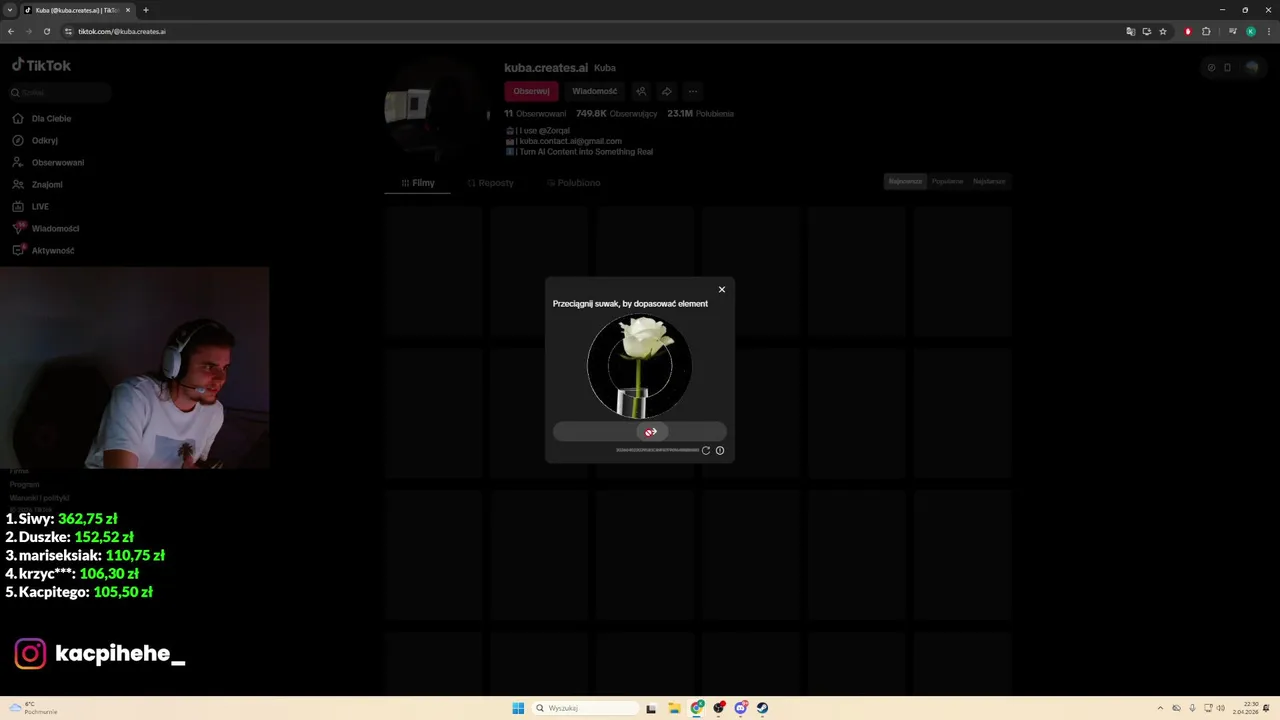Open media controls icon in toolbar
Viewport: 1280px width, 720px height.
coord(1232,31)
